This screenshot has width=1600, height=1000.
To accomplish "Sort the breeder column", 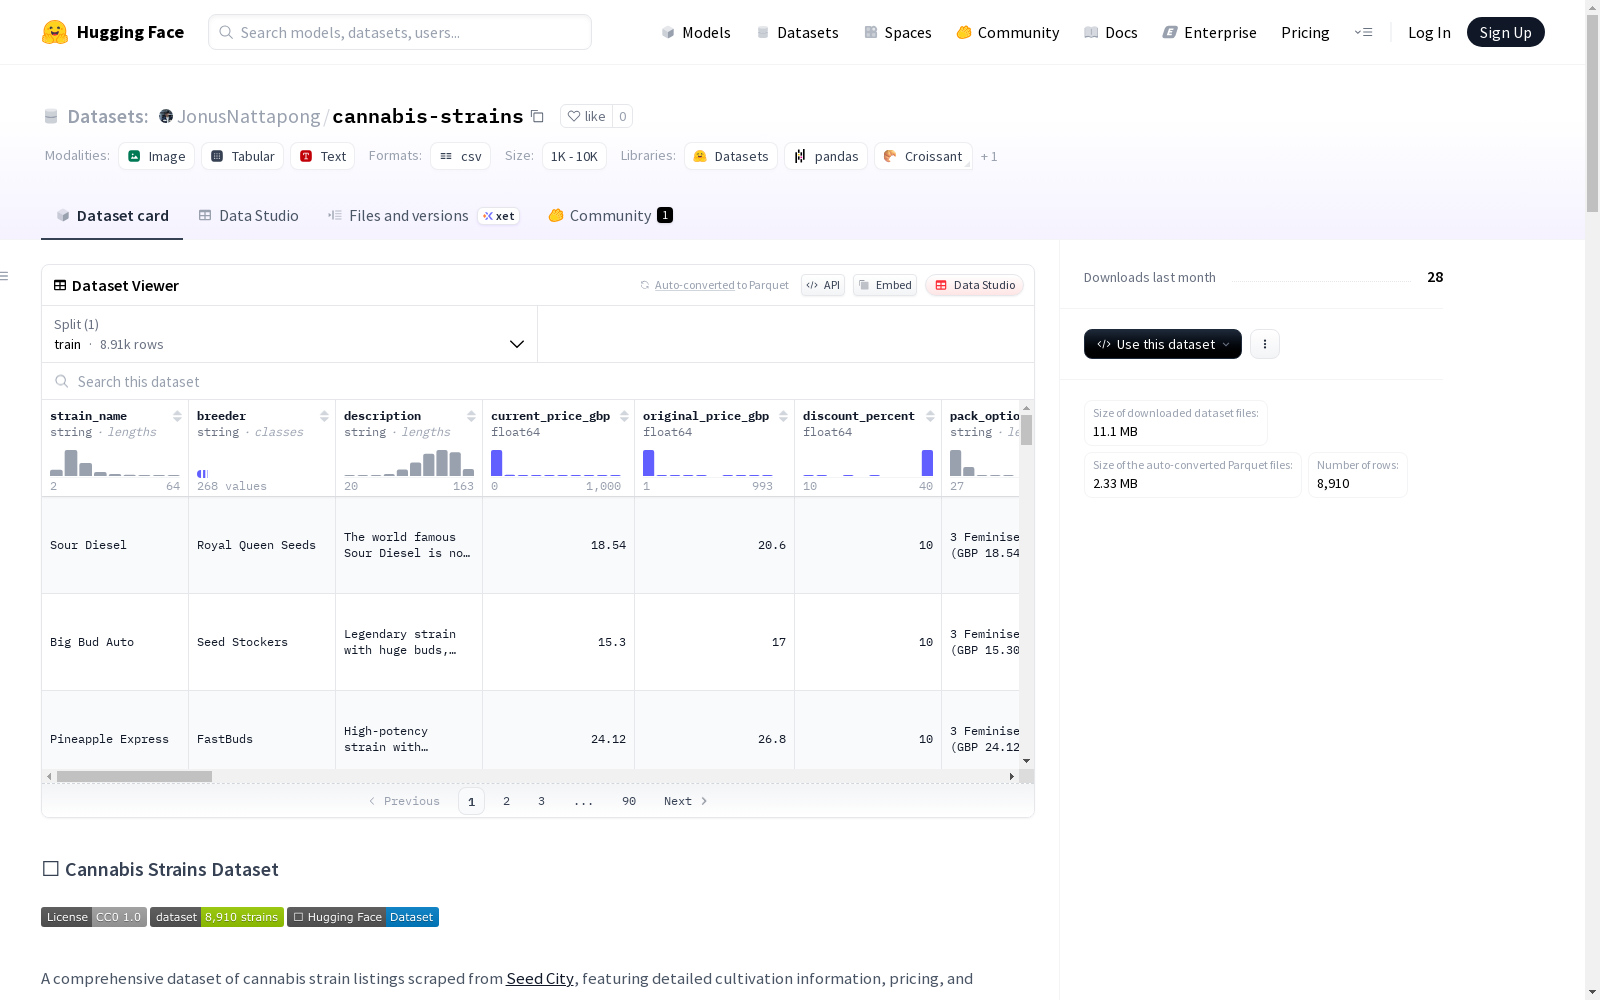I will pyautogui.click(x=324, y=416).
